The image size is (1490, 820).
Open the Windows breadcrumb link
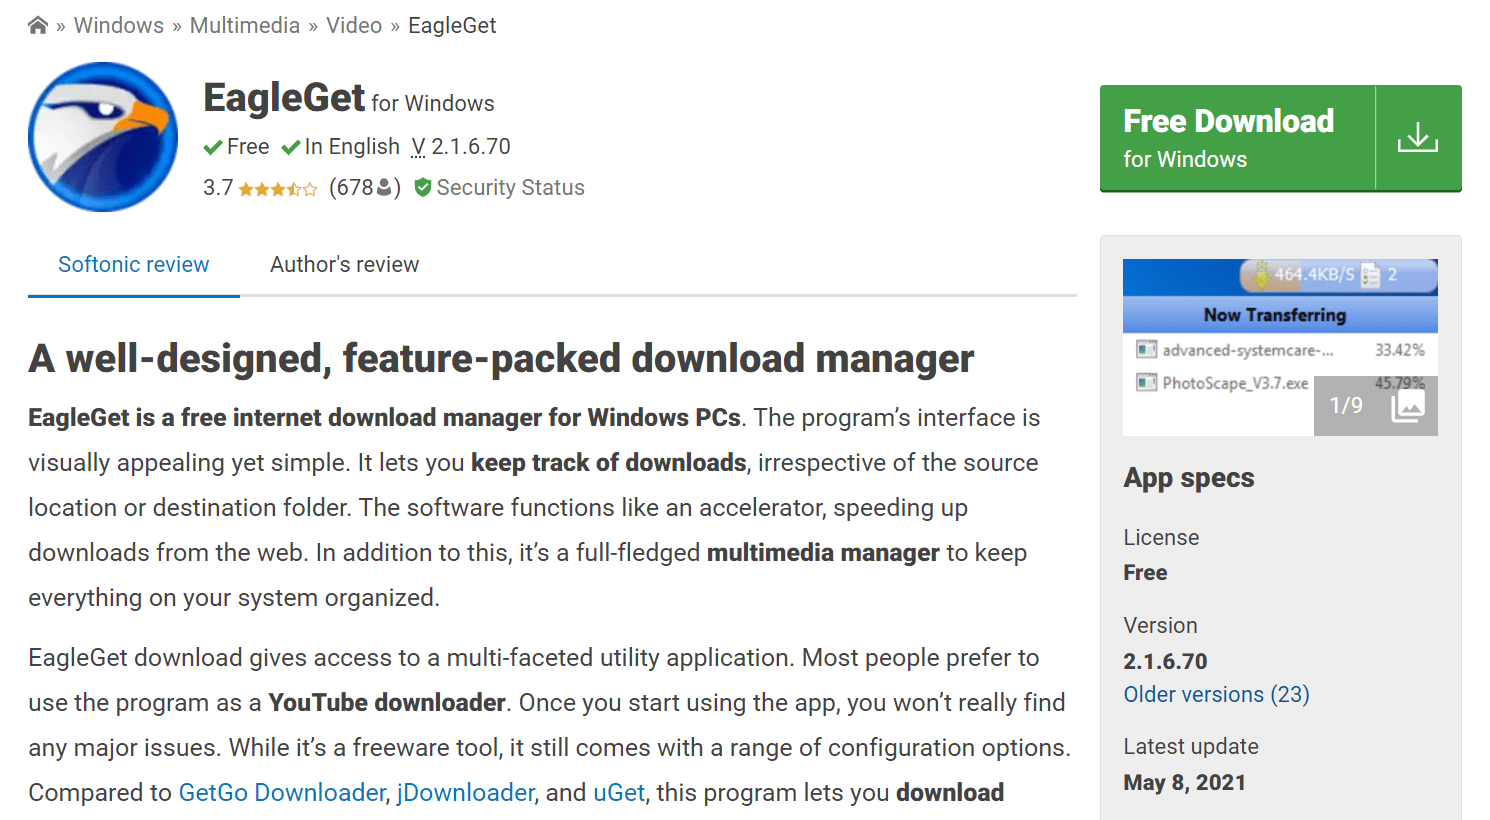point(119,25)
